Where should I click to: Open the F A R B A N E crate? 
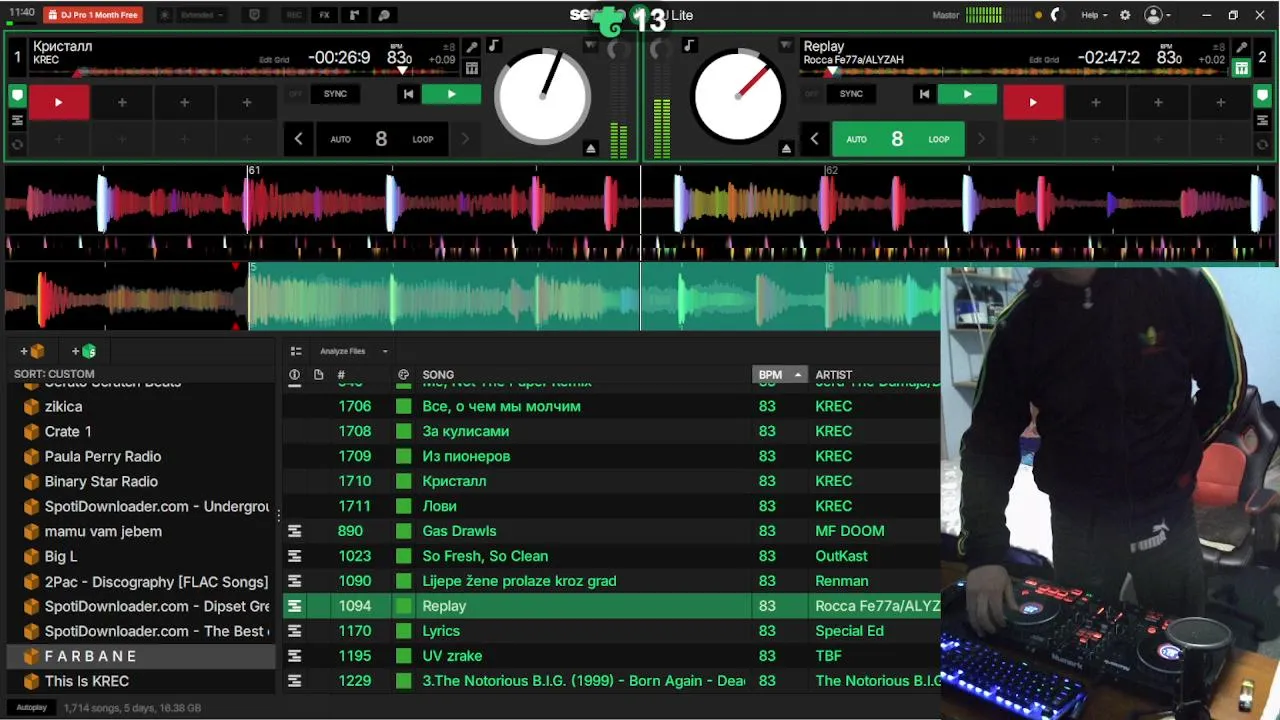tap(141, 656)
